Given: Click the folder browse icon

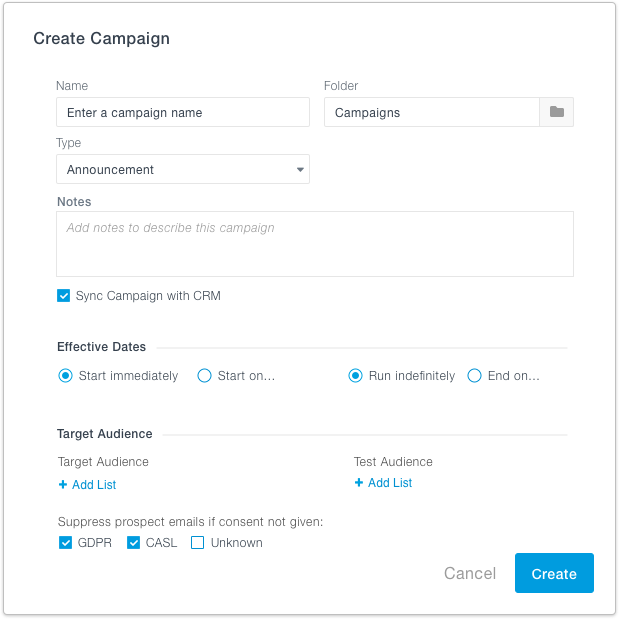Looking at the screenshot, I should pos(556,112).
